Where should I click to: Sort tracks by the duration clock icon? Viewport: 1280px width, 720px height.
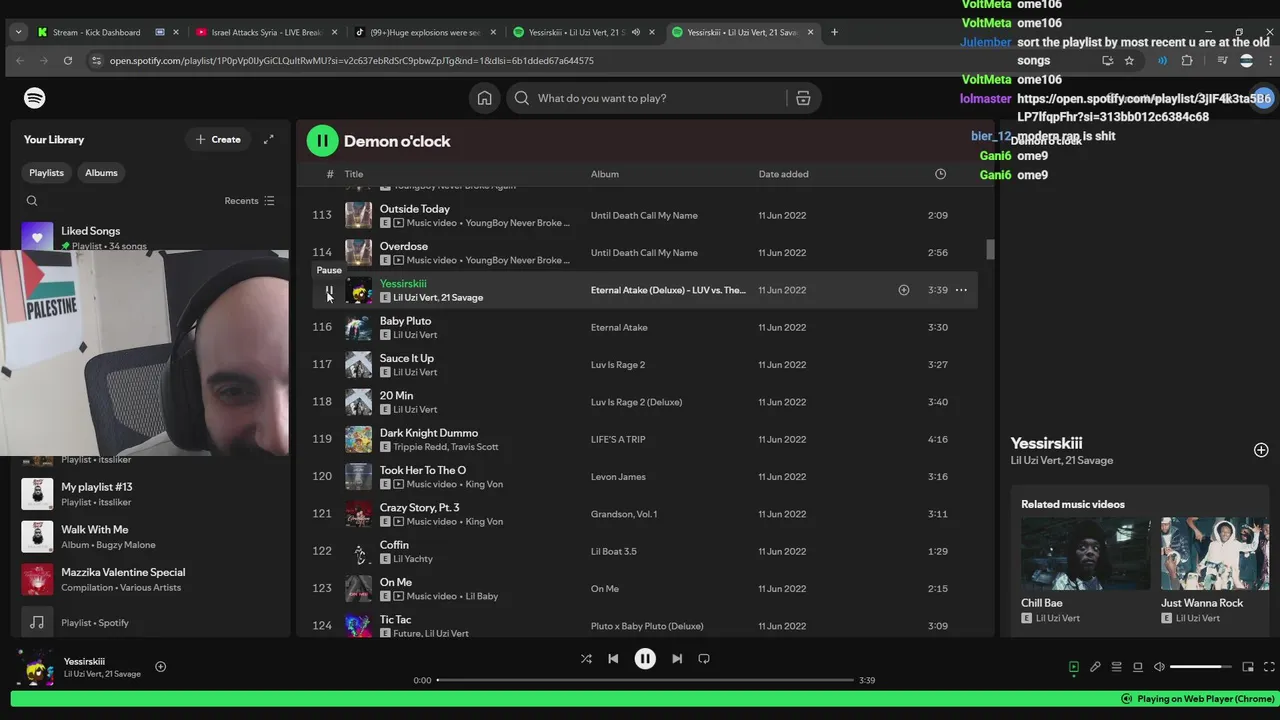(940, 174)
